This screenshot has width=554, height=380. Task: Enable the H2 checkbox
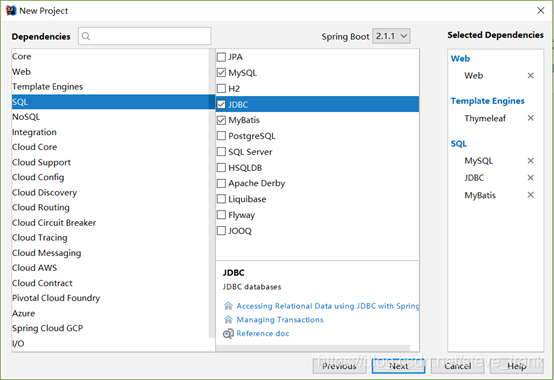point(221,88)
